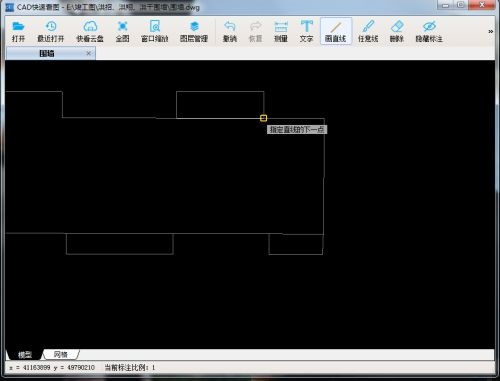The width and height of the screenshot is (500, 381).
Task: Activate the 窗口缩放 window zoom tool
Action: 155,31
